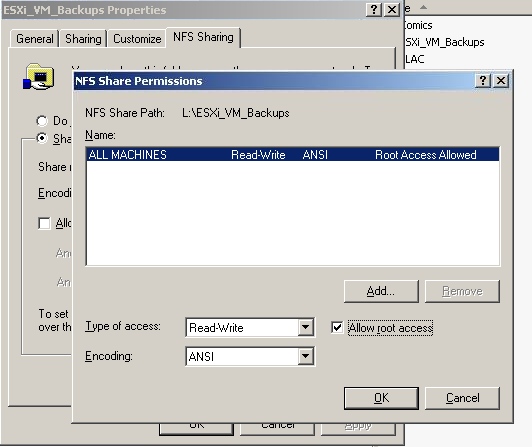
Task: Close the ESXi_VM_Backups Properties window
Action: pos(392,10)
